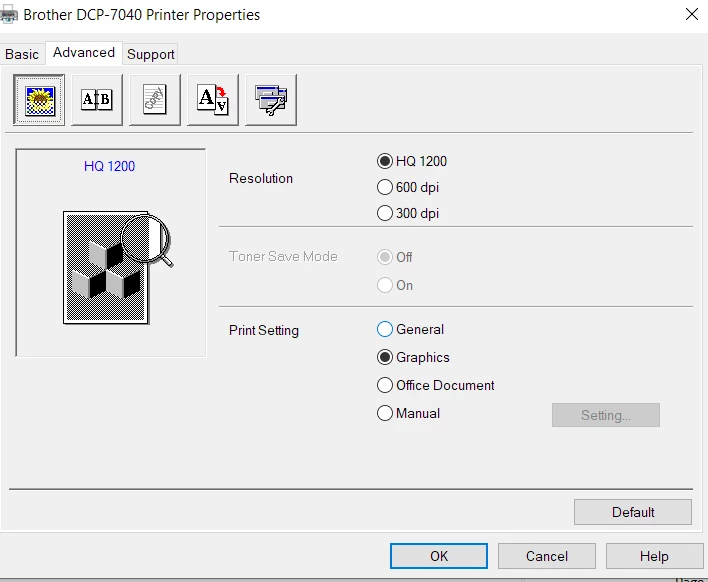Open the Device Options wrench icon

click(271, 100)
